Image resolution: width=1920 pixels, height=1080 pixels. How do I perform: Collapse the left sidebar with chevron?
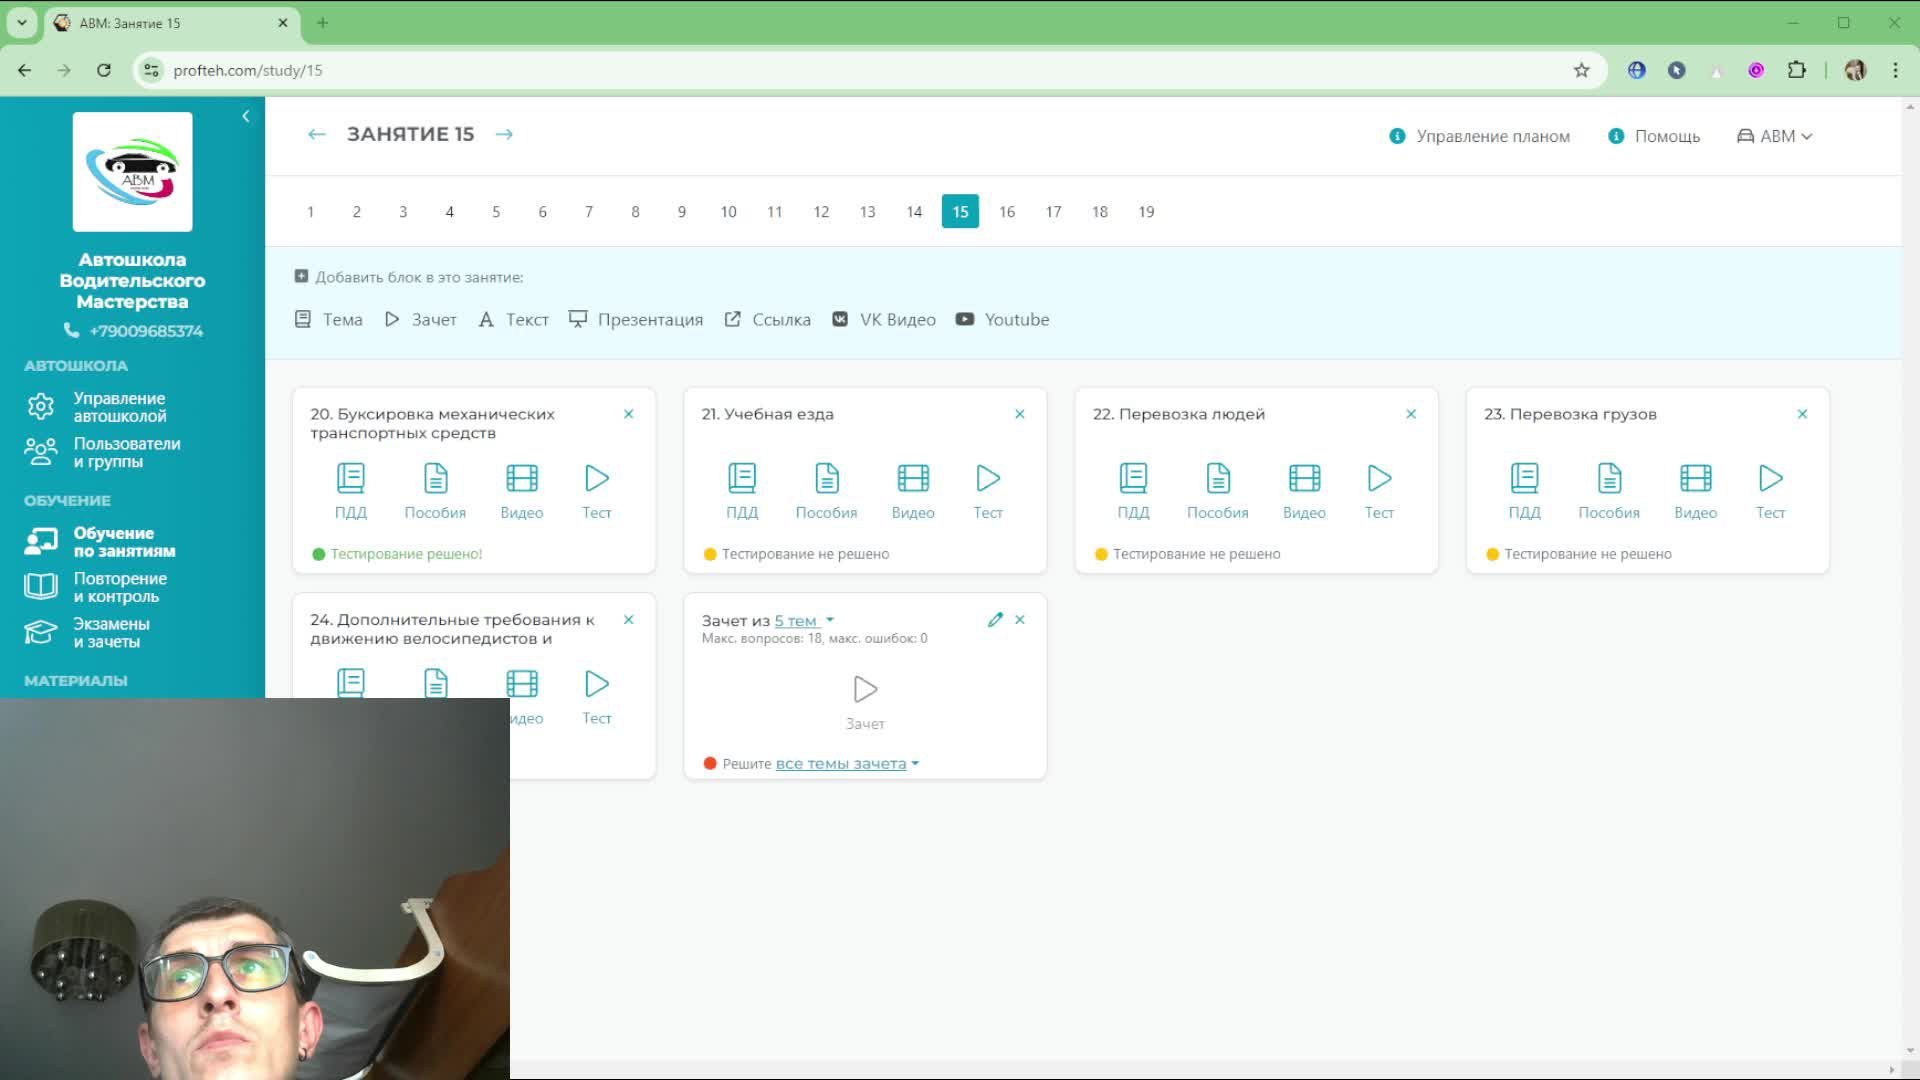[x=246, y=117]
